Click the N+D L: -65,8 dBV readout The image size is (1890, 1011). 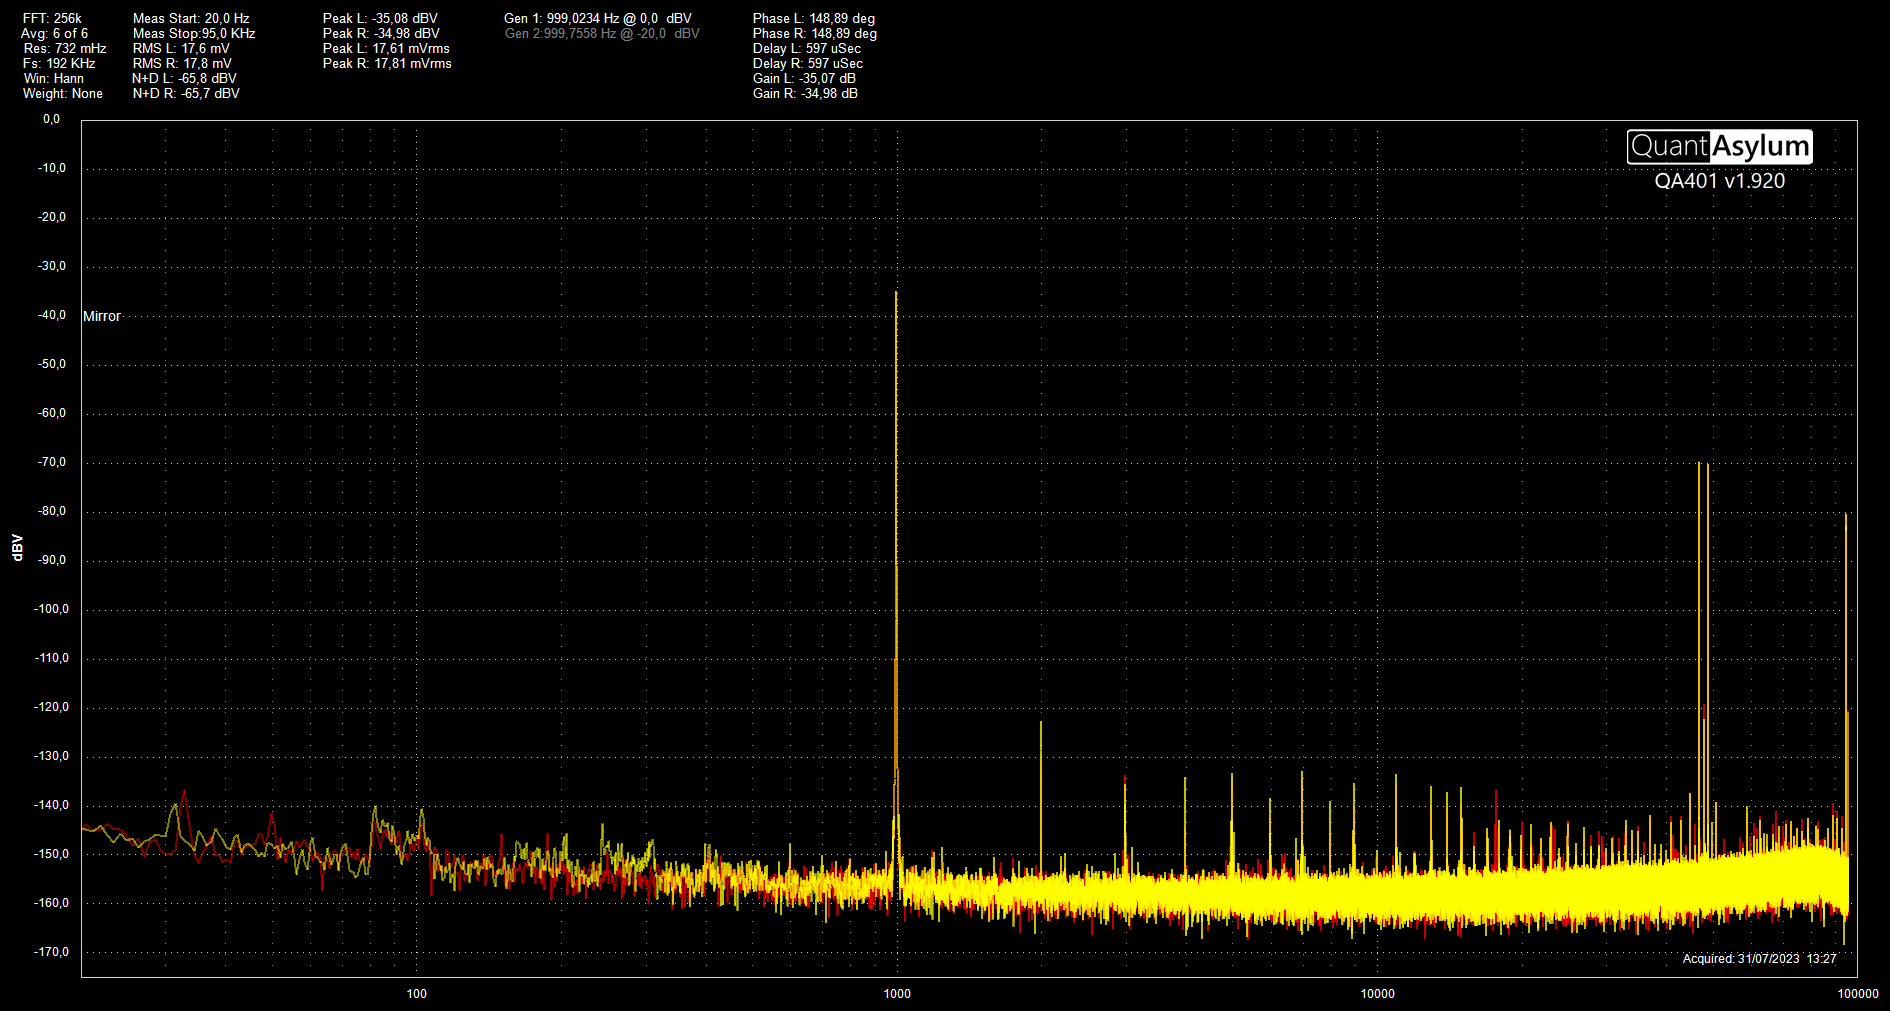[x=184, y=78]
